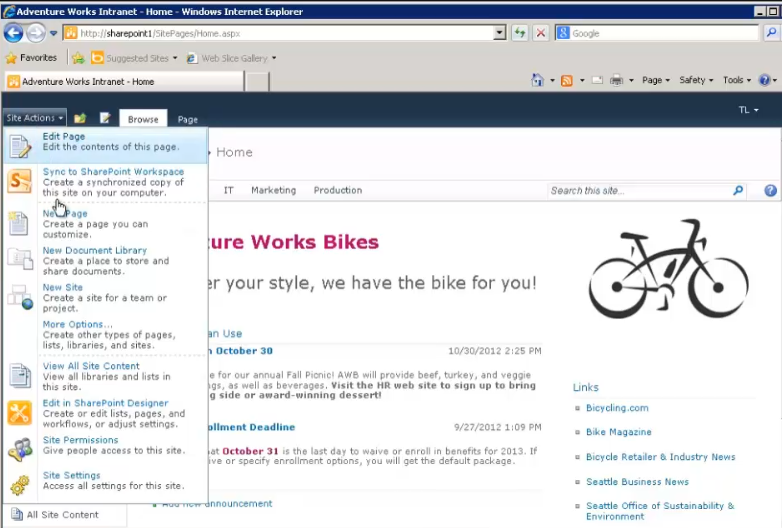The image size is (782, 528).
Task: Collapse the Site Actions menu button
Action: (x=34, y=118)
